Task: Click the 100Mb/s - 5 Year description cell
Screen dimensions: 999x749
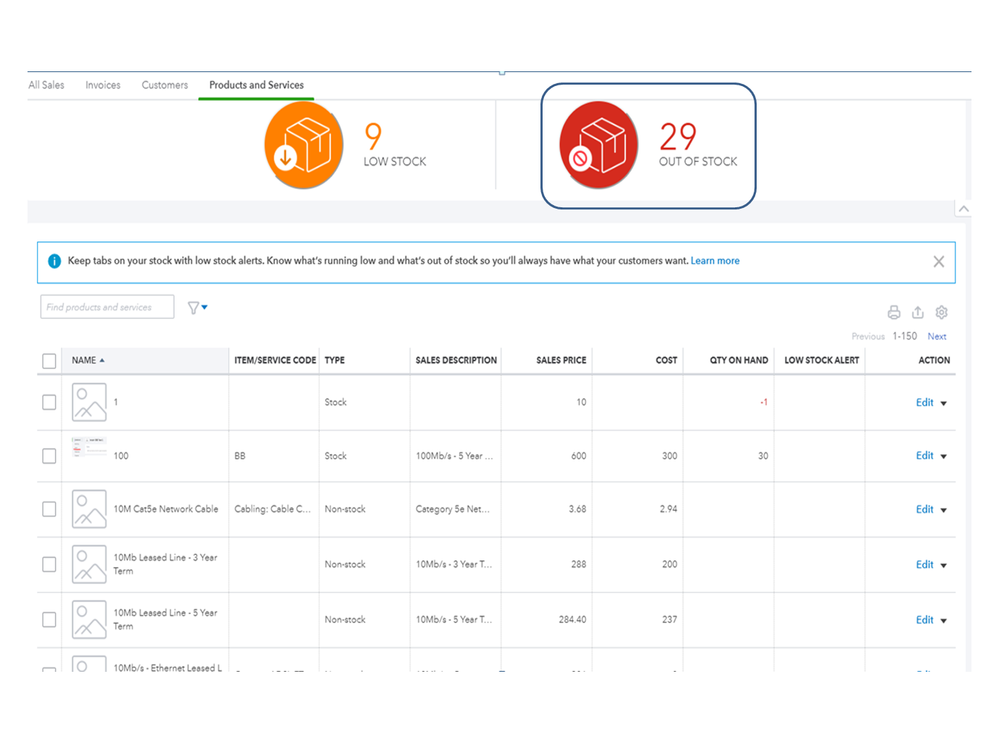Action: tap(454, 456)
